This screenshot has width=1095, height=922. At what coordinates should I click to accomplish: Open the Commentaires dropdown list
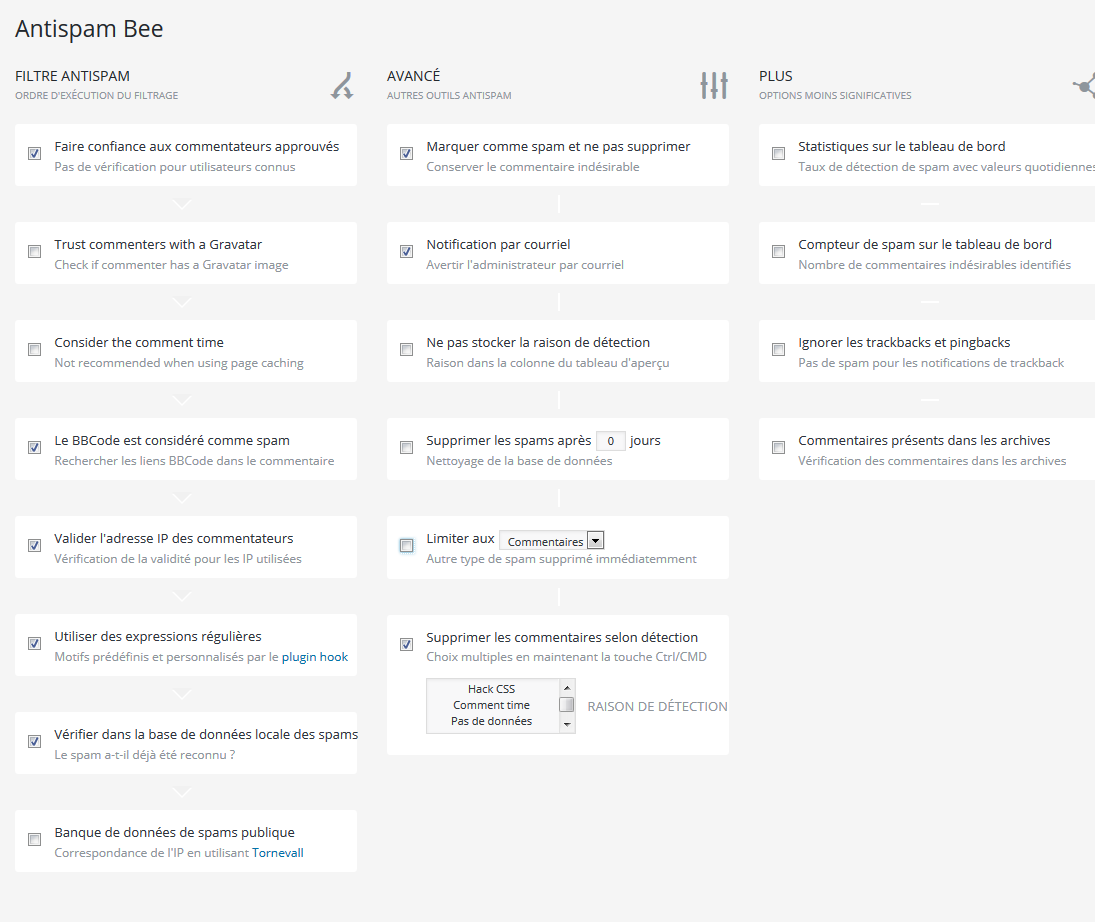[552, 541]
